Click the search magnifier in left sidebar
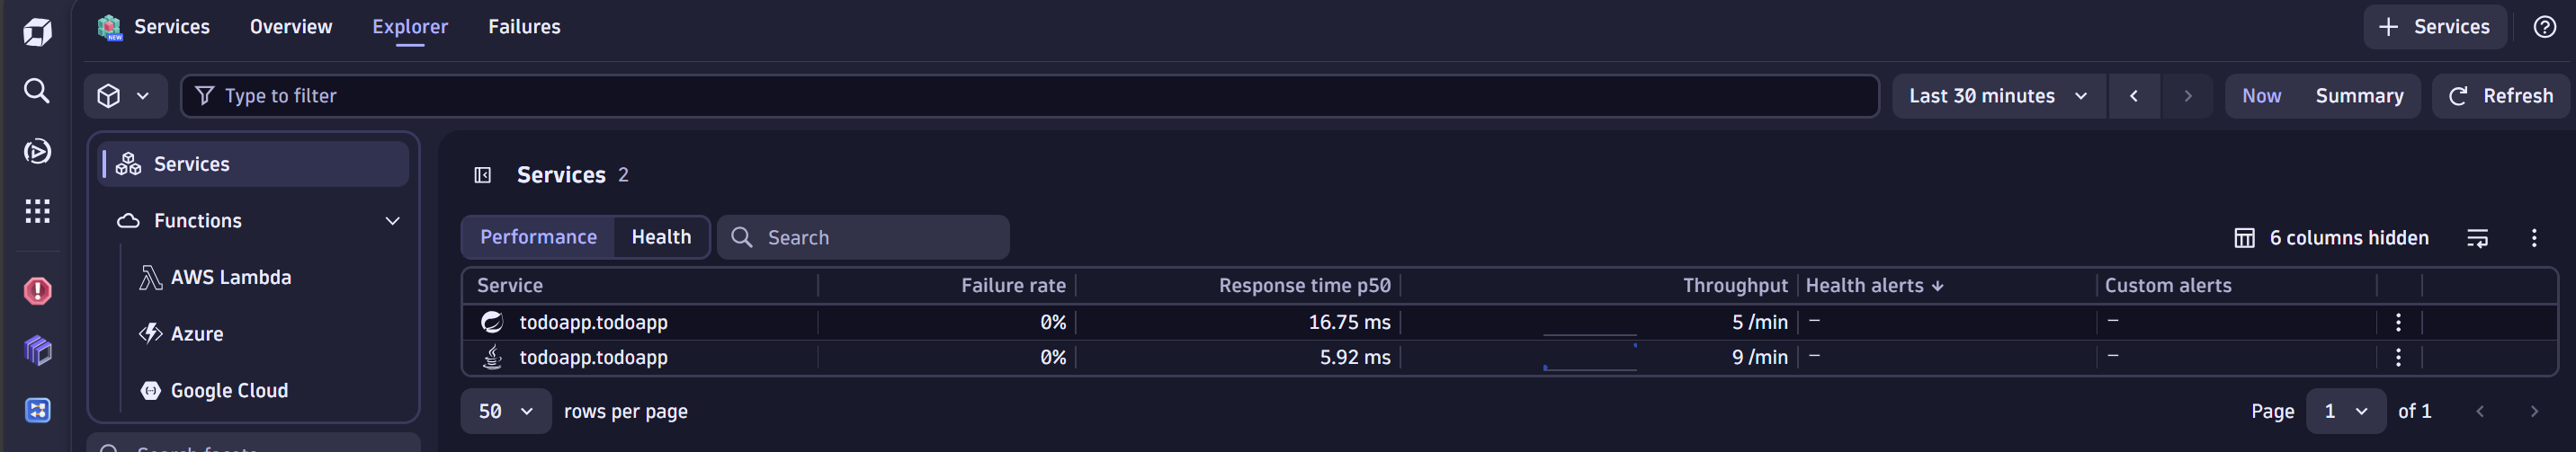Viewport: 2576px width, 452px height. point(37,92)
